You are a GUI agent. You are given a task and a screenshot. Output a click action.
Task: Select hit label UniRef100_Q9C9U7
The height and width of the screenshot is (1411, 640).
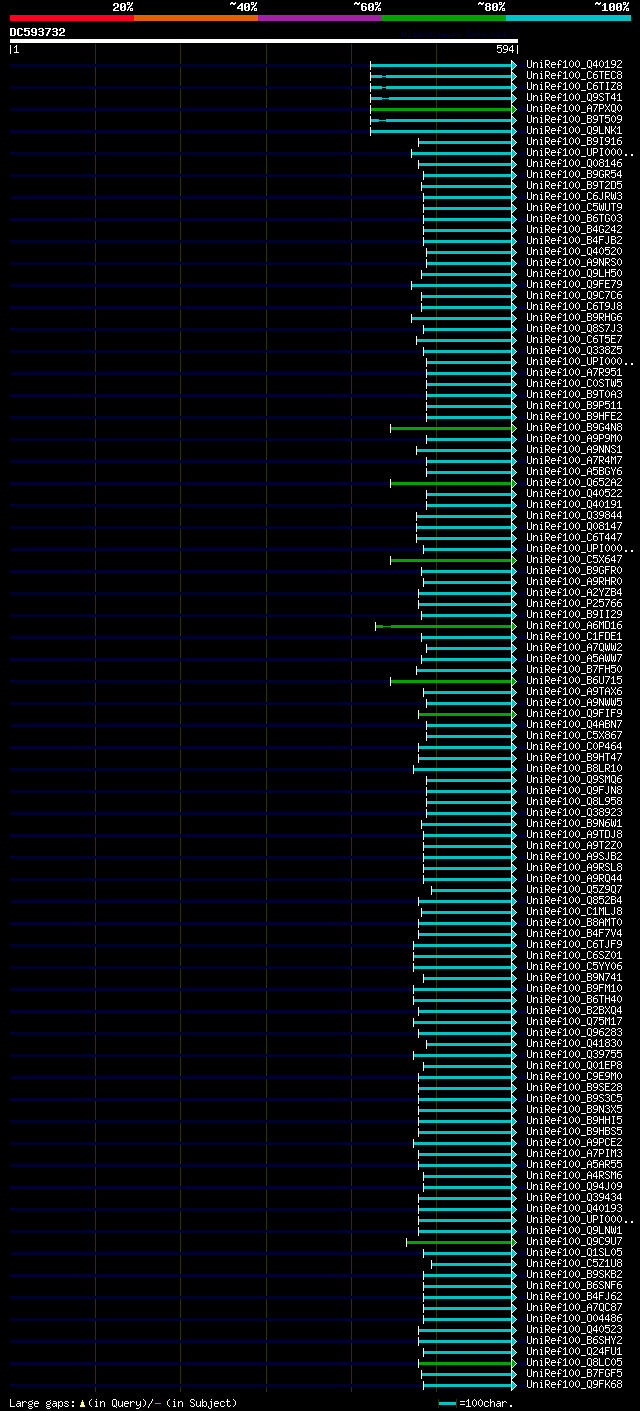pos(574,1241)
